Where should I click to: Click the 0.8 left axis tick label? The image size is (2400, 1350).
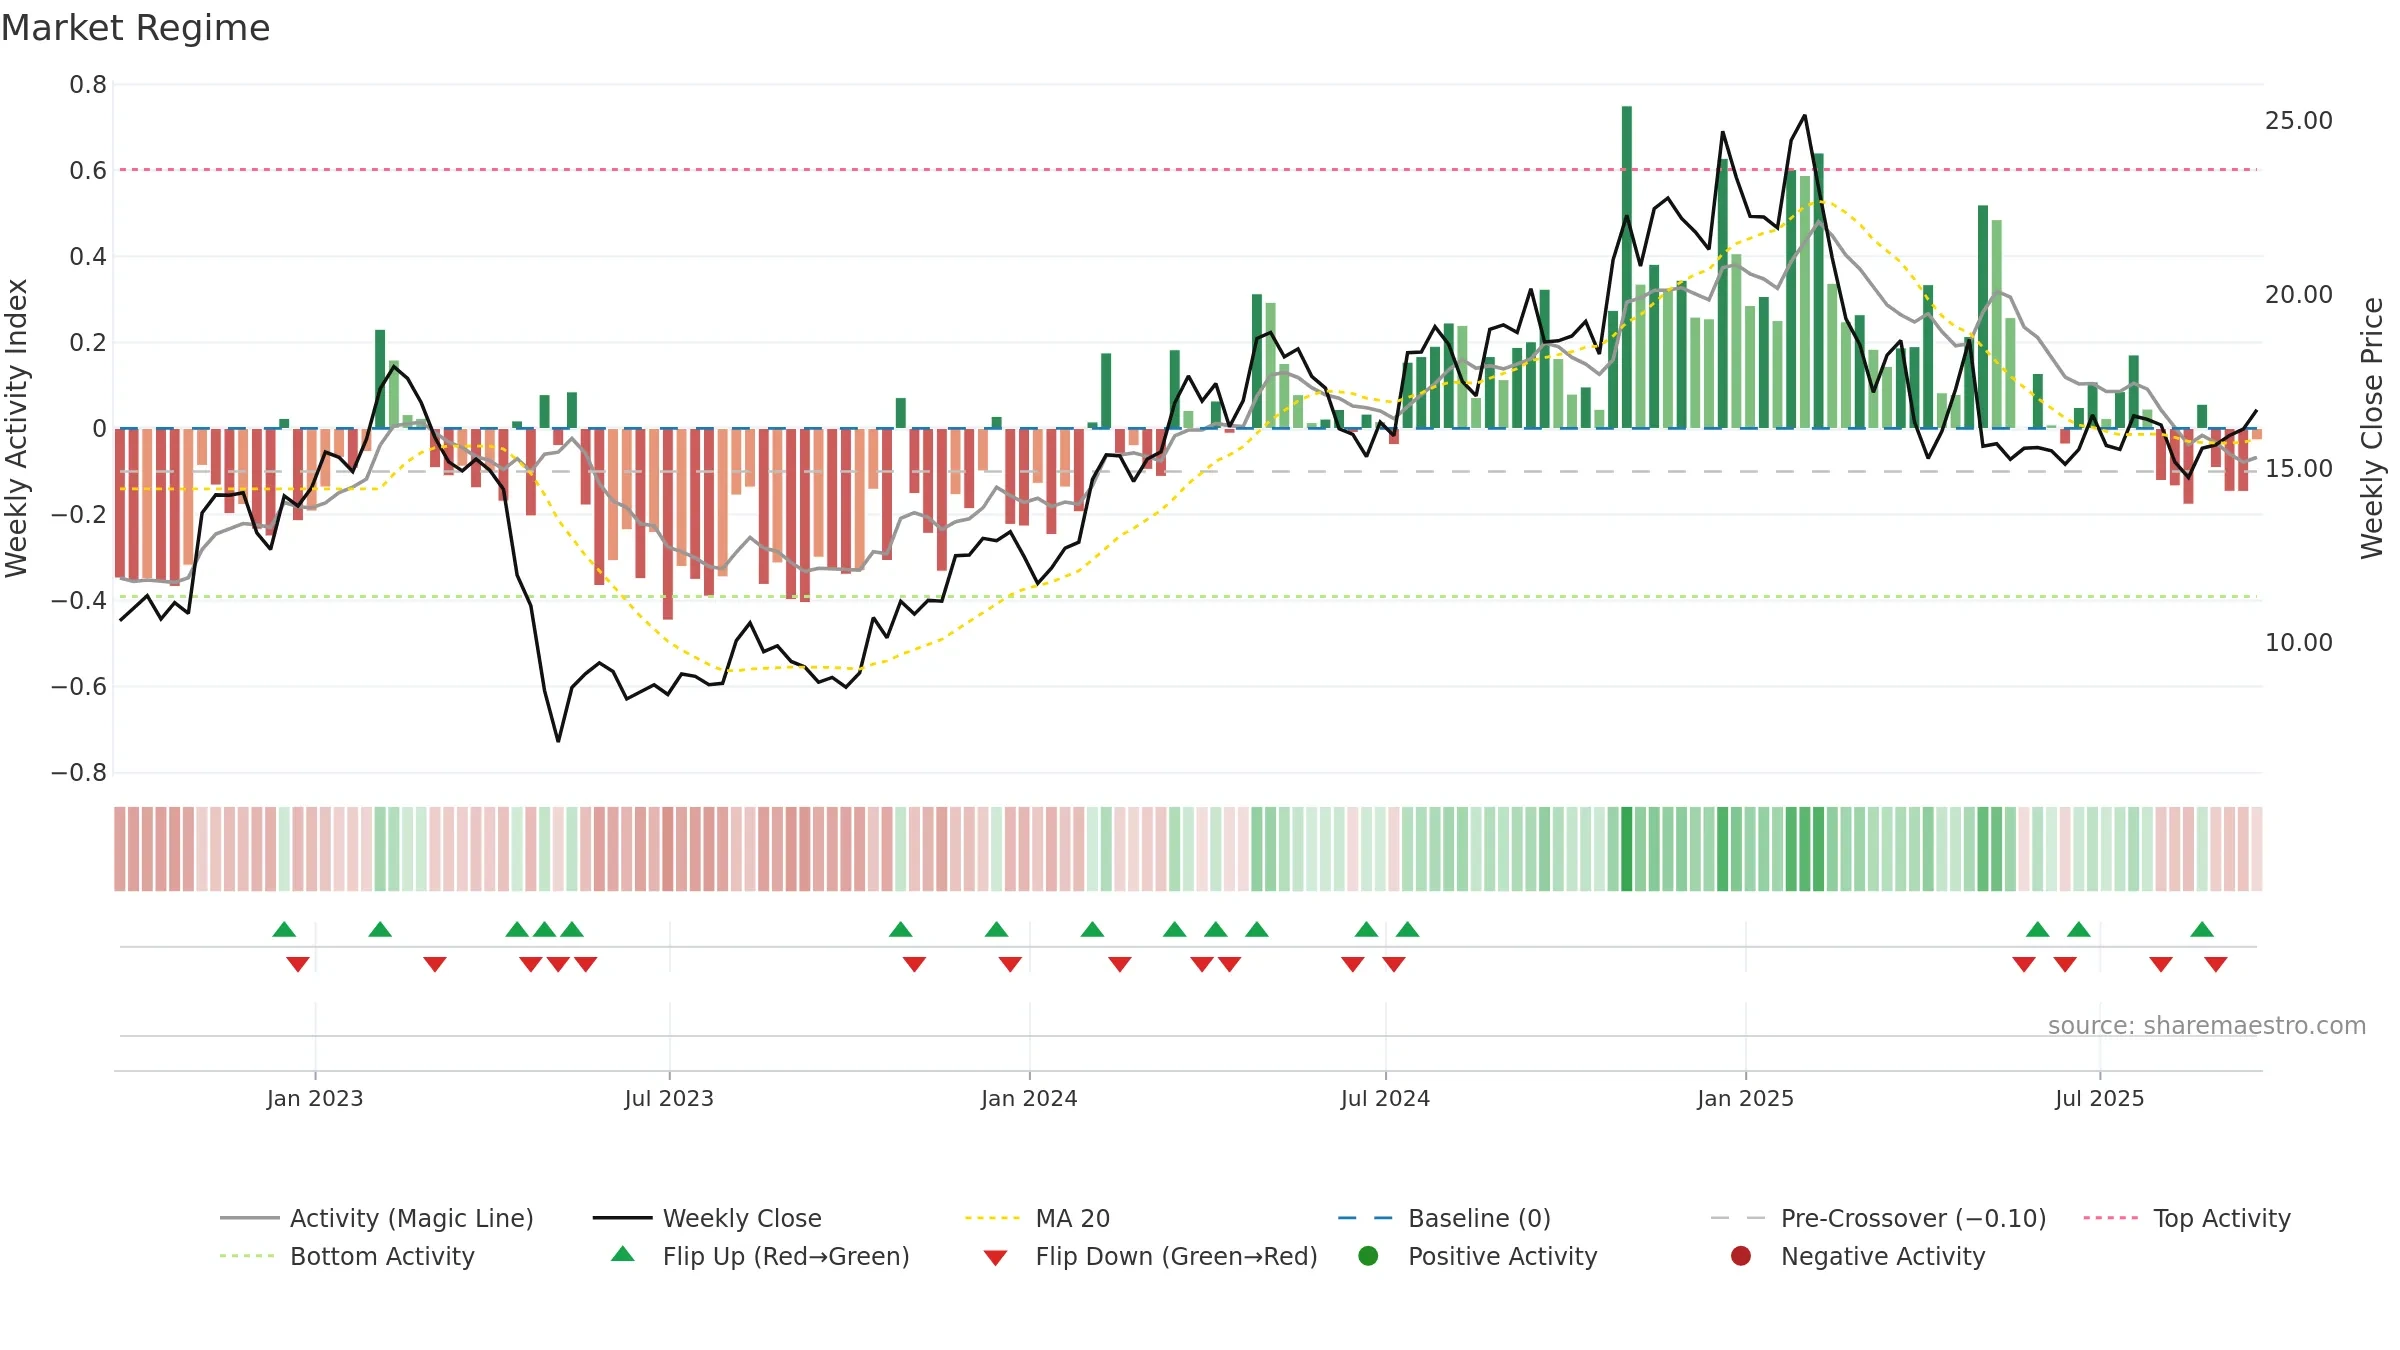88,85
